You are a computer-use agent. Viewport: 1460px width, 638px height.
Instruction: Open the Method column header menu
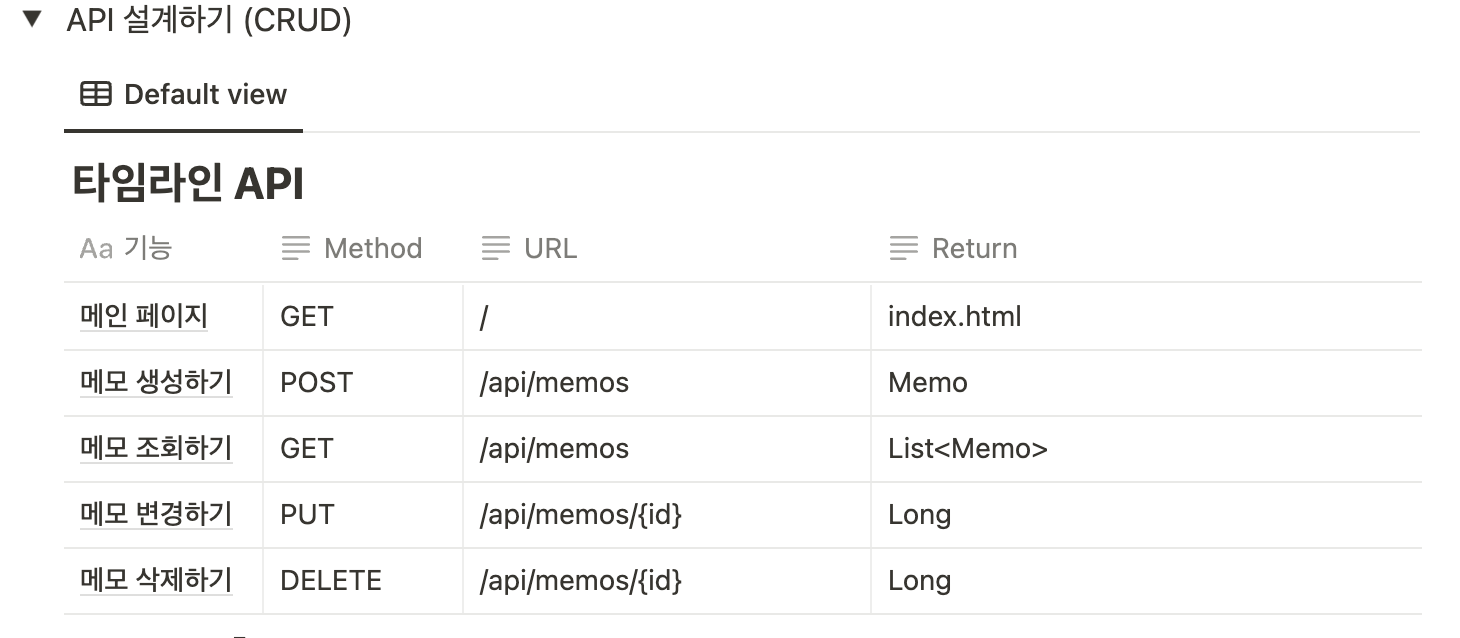(x=373, y=248)
